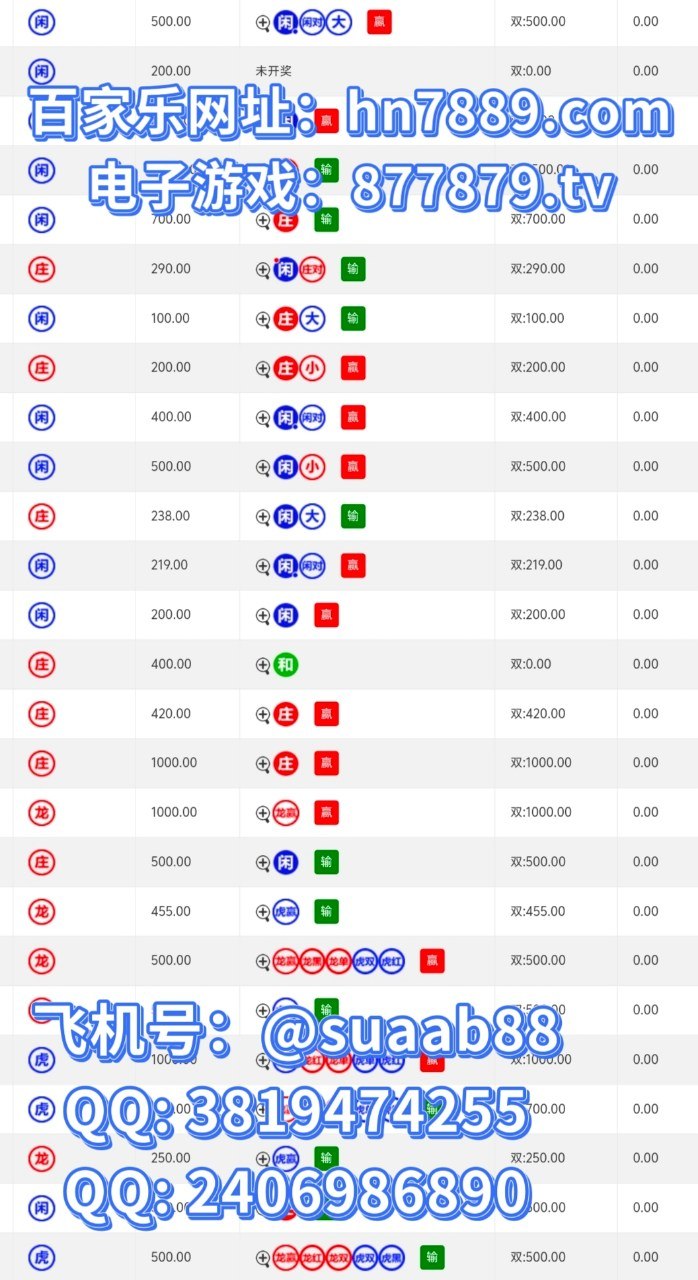Image resolution: width=698 pixels, height=1280 pixels.
Task: Open the magnifier in the 455.00 row
Action: (263, 912)
